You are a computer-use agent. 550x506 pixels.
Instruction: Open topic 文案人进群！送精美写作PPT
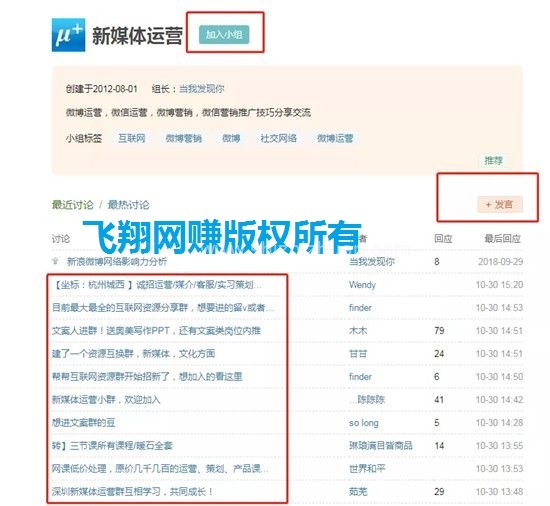click(x=156, y=331)
